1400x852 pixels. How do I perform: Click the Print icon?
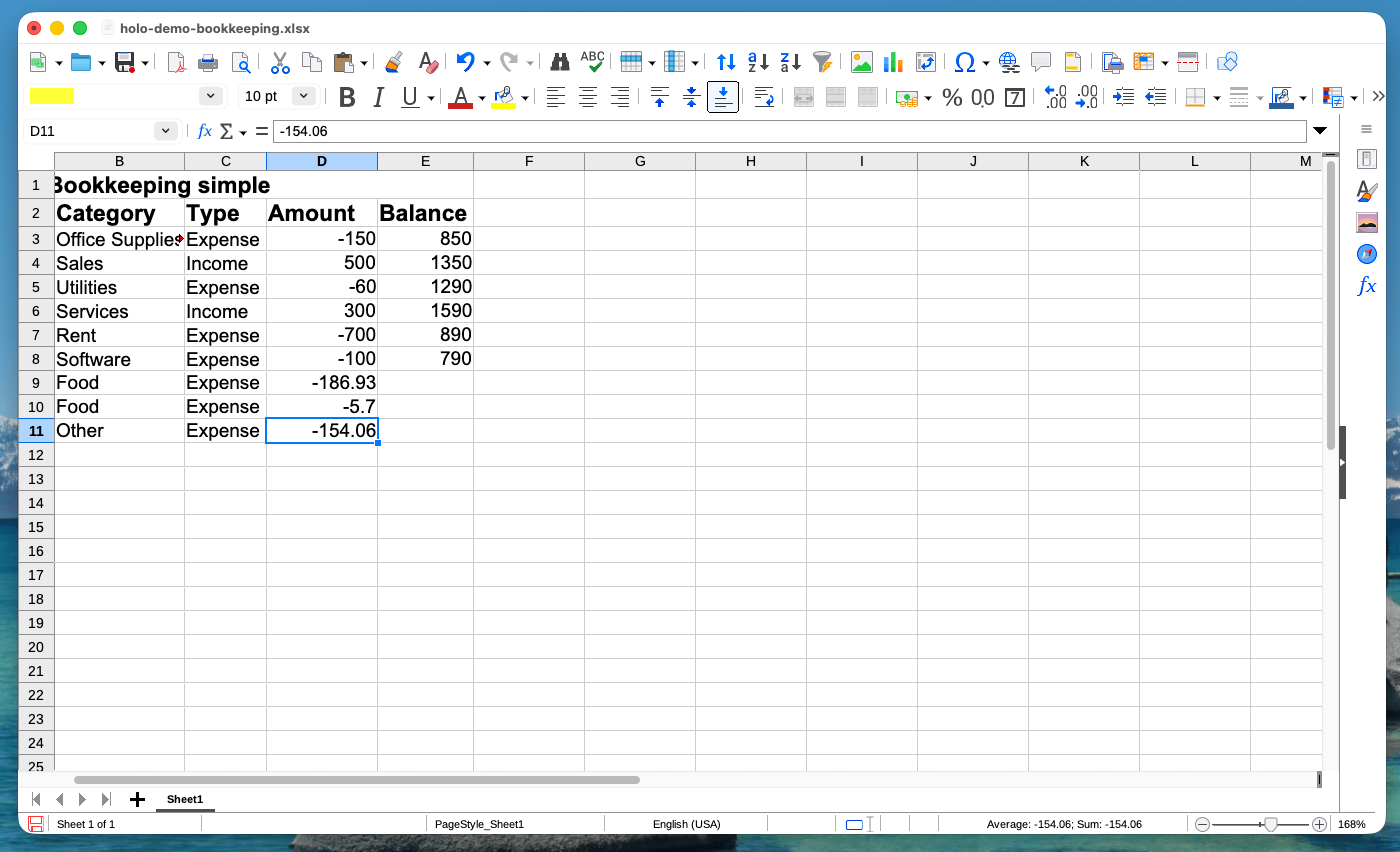(208, 62)
